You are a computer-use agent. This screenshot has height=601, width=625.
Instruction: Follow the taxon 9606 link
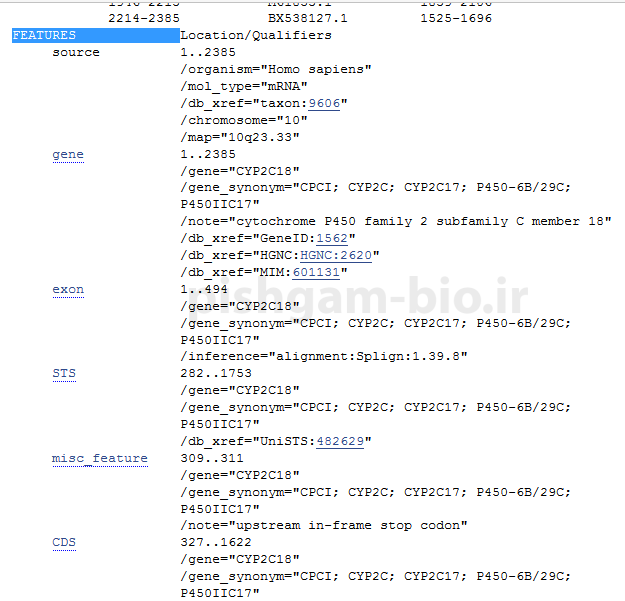[x=324, y=104]
